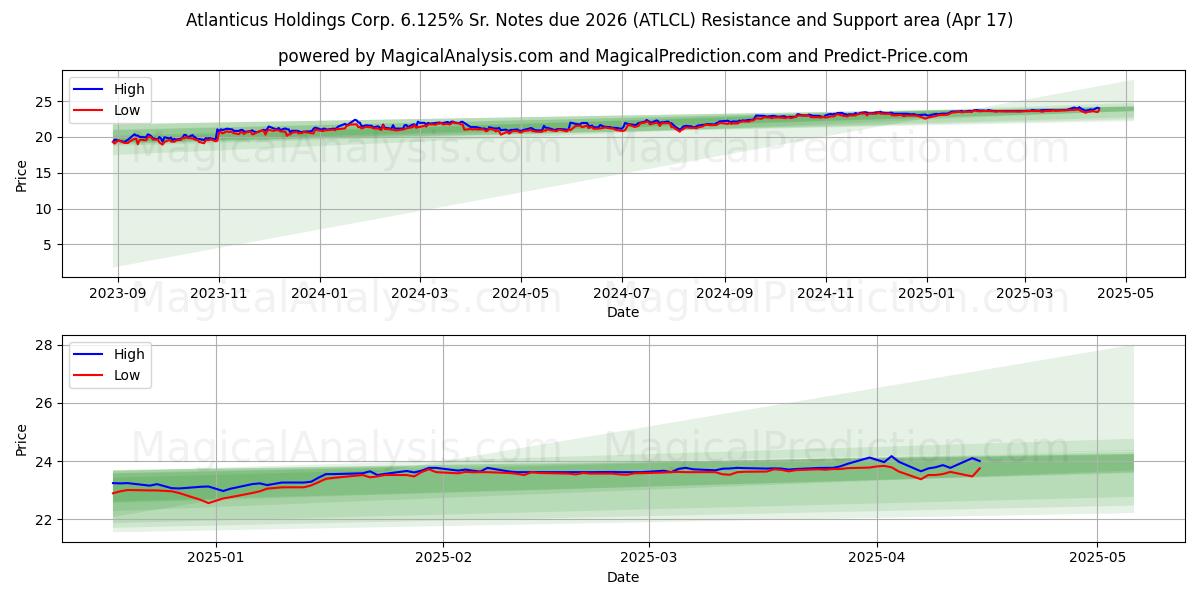Click the '2024-09' tick label on top chart
1200x600 pixels.
point(724,294)
